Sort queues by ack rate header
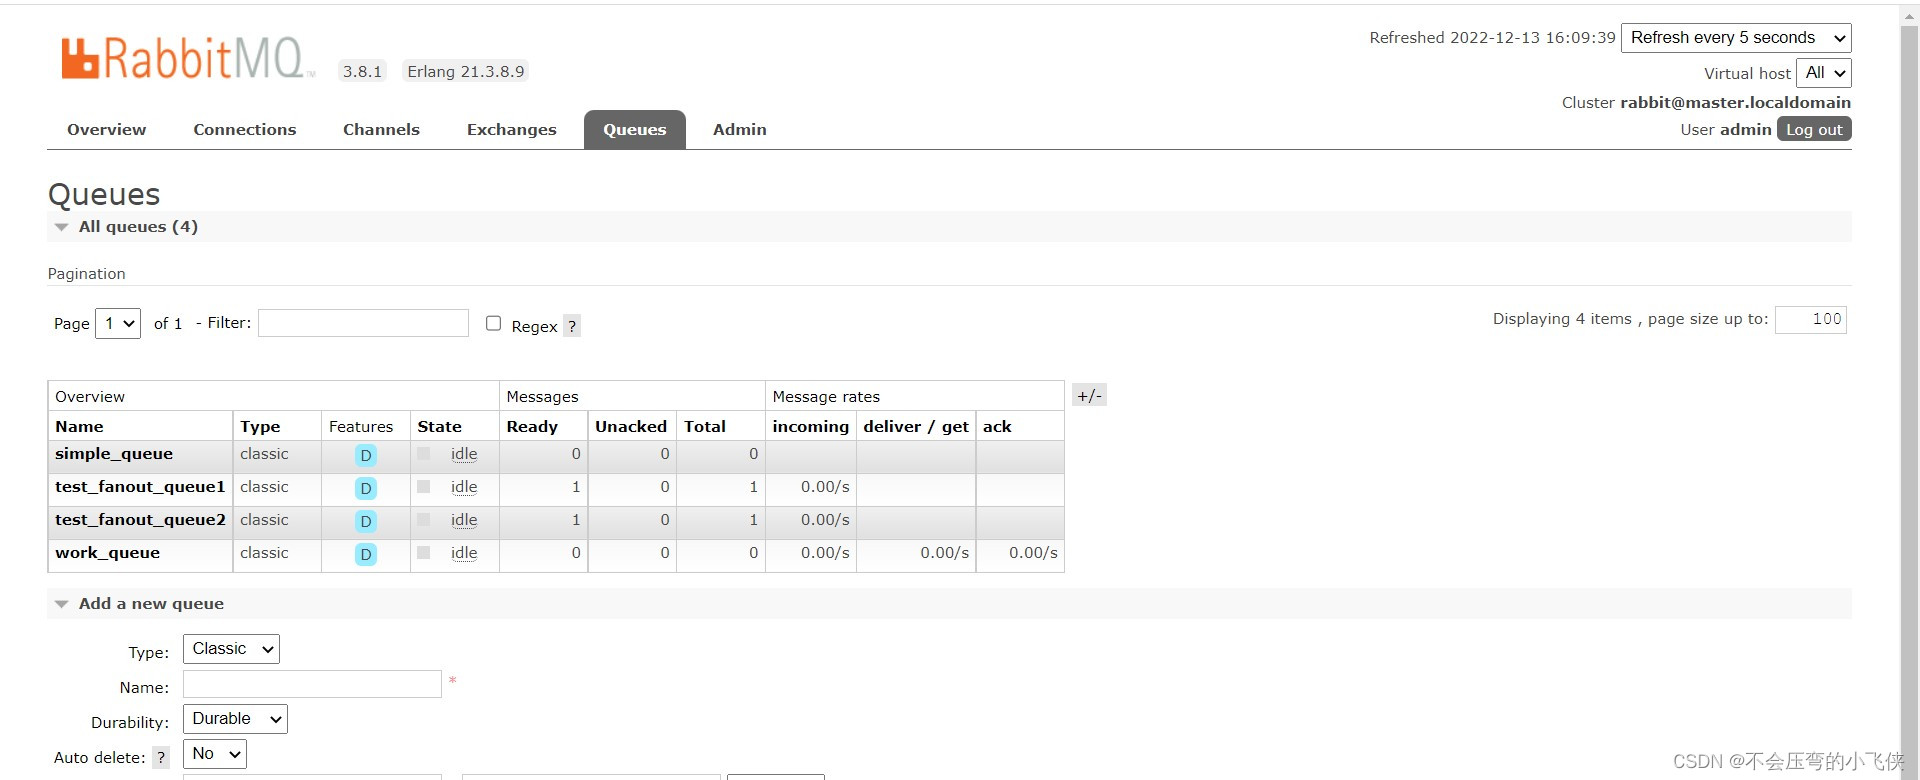The width and height of the screenshot is (1920, 780). (x=997, y=427)
